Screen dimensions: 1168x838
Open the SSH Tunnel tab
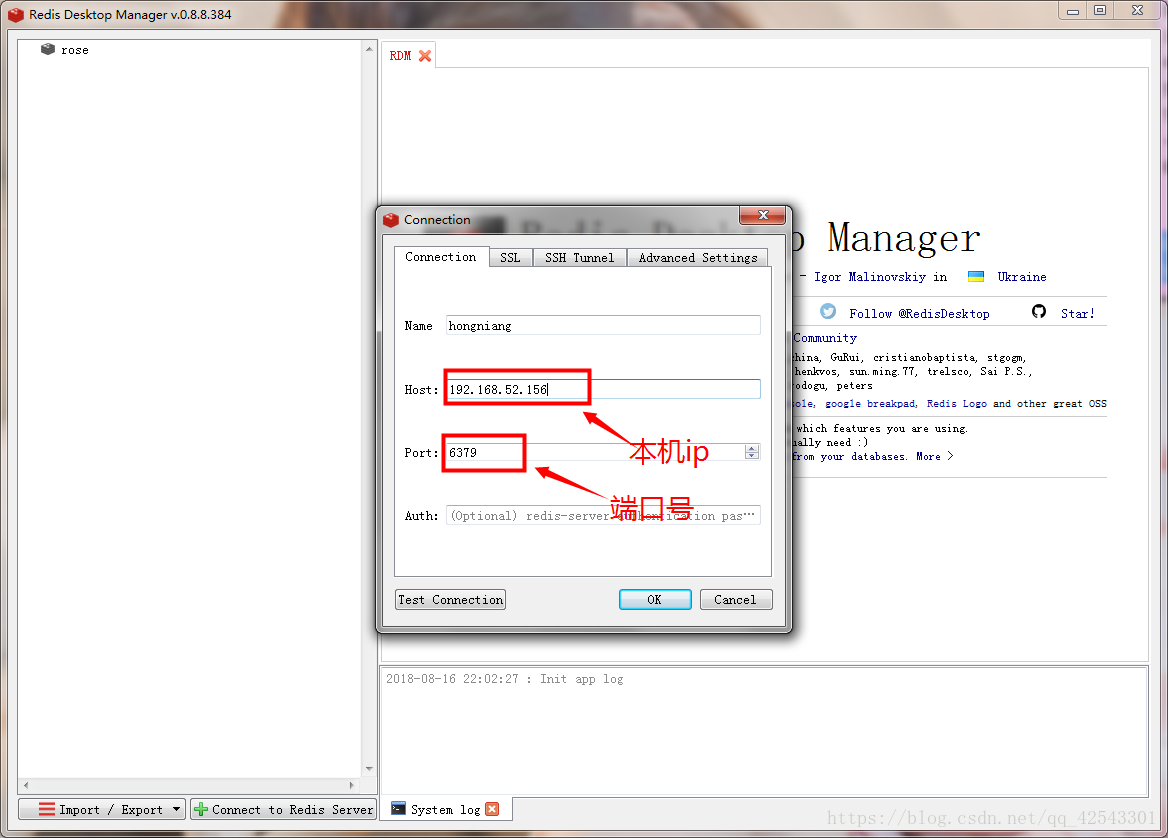pos(580,258)
